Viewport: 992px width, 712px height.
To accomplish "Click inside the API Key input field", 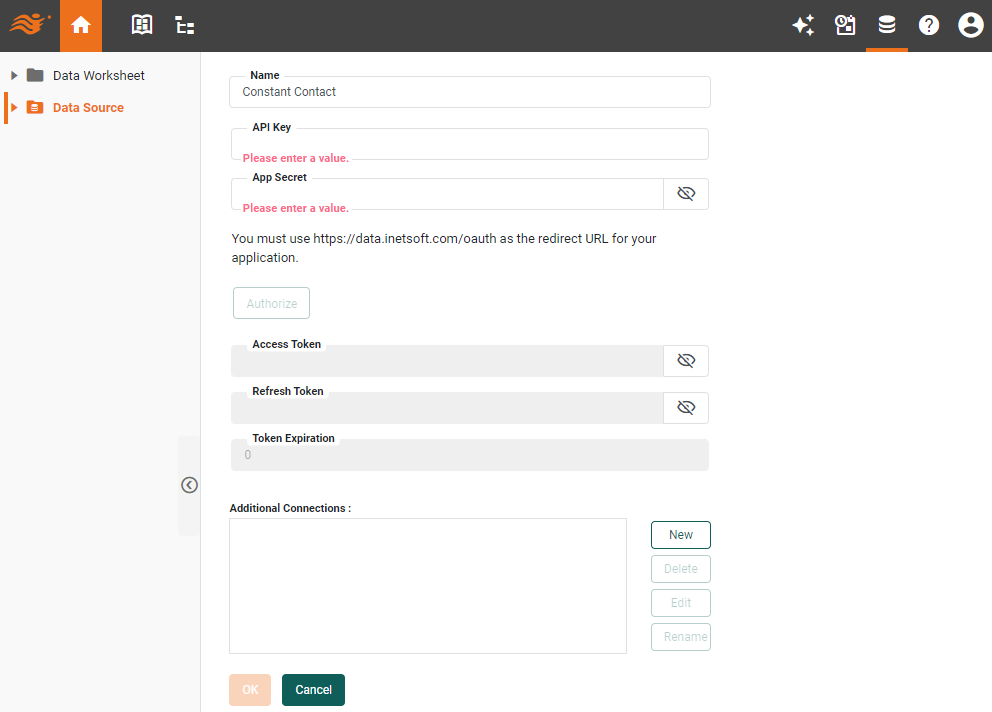I will [470, 143].
